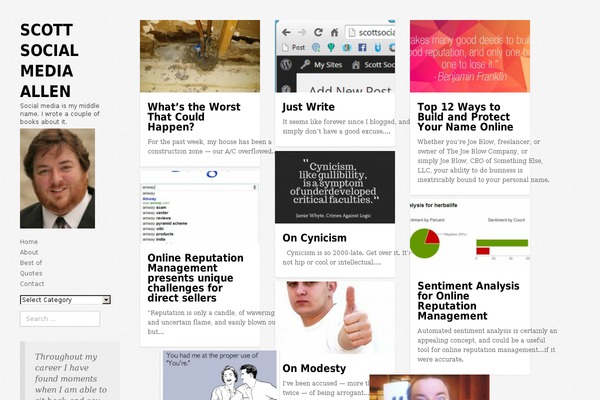Open "Sentiment Analysis for Online Reputation Management" post
Image resolution: width=600 pixels, height=400 pixels.
468,301
